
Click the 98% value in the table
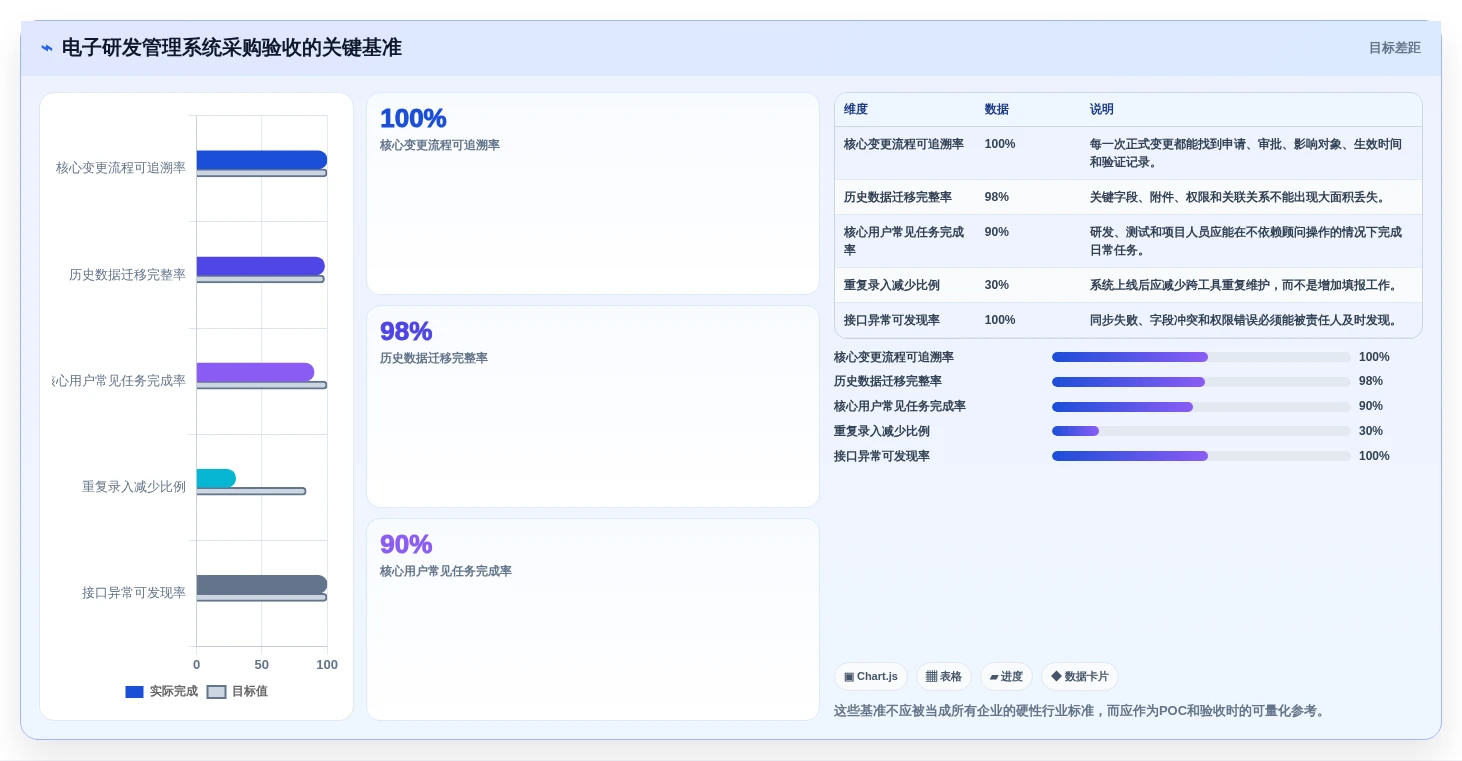(x=997, y=197)
